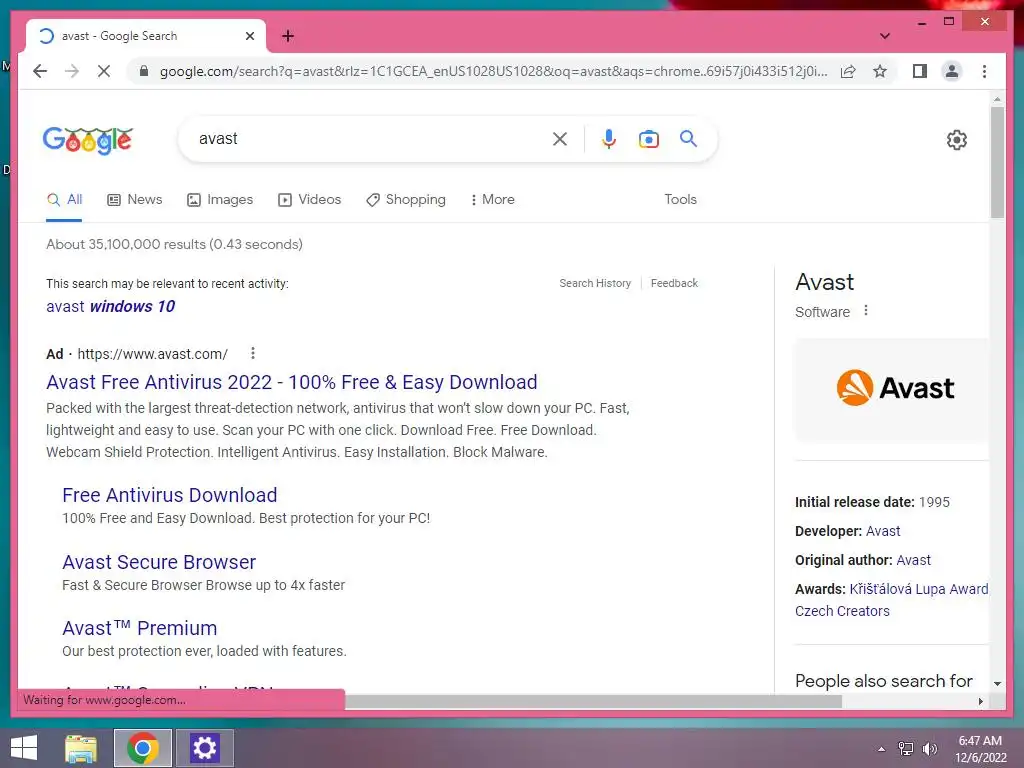Clear the search box text

tap(560, 138)
